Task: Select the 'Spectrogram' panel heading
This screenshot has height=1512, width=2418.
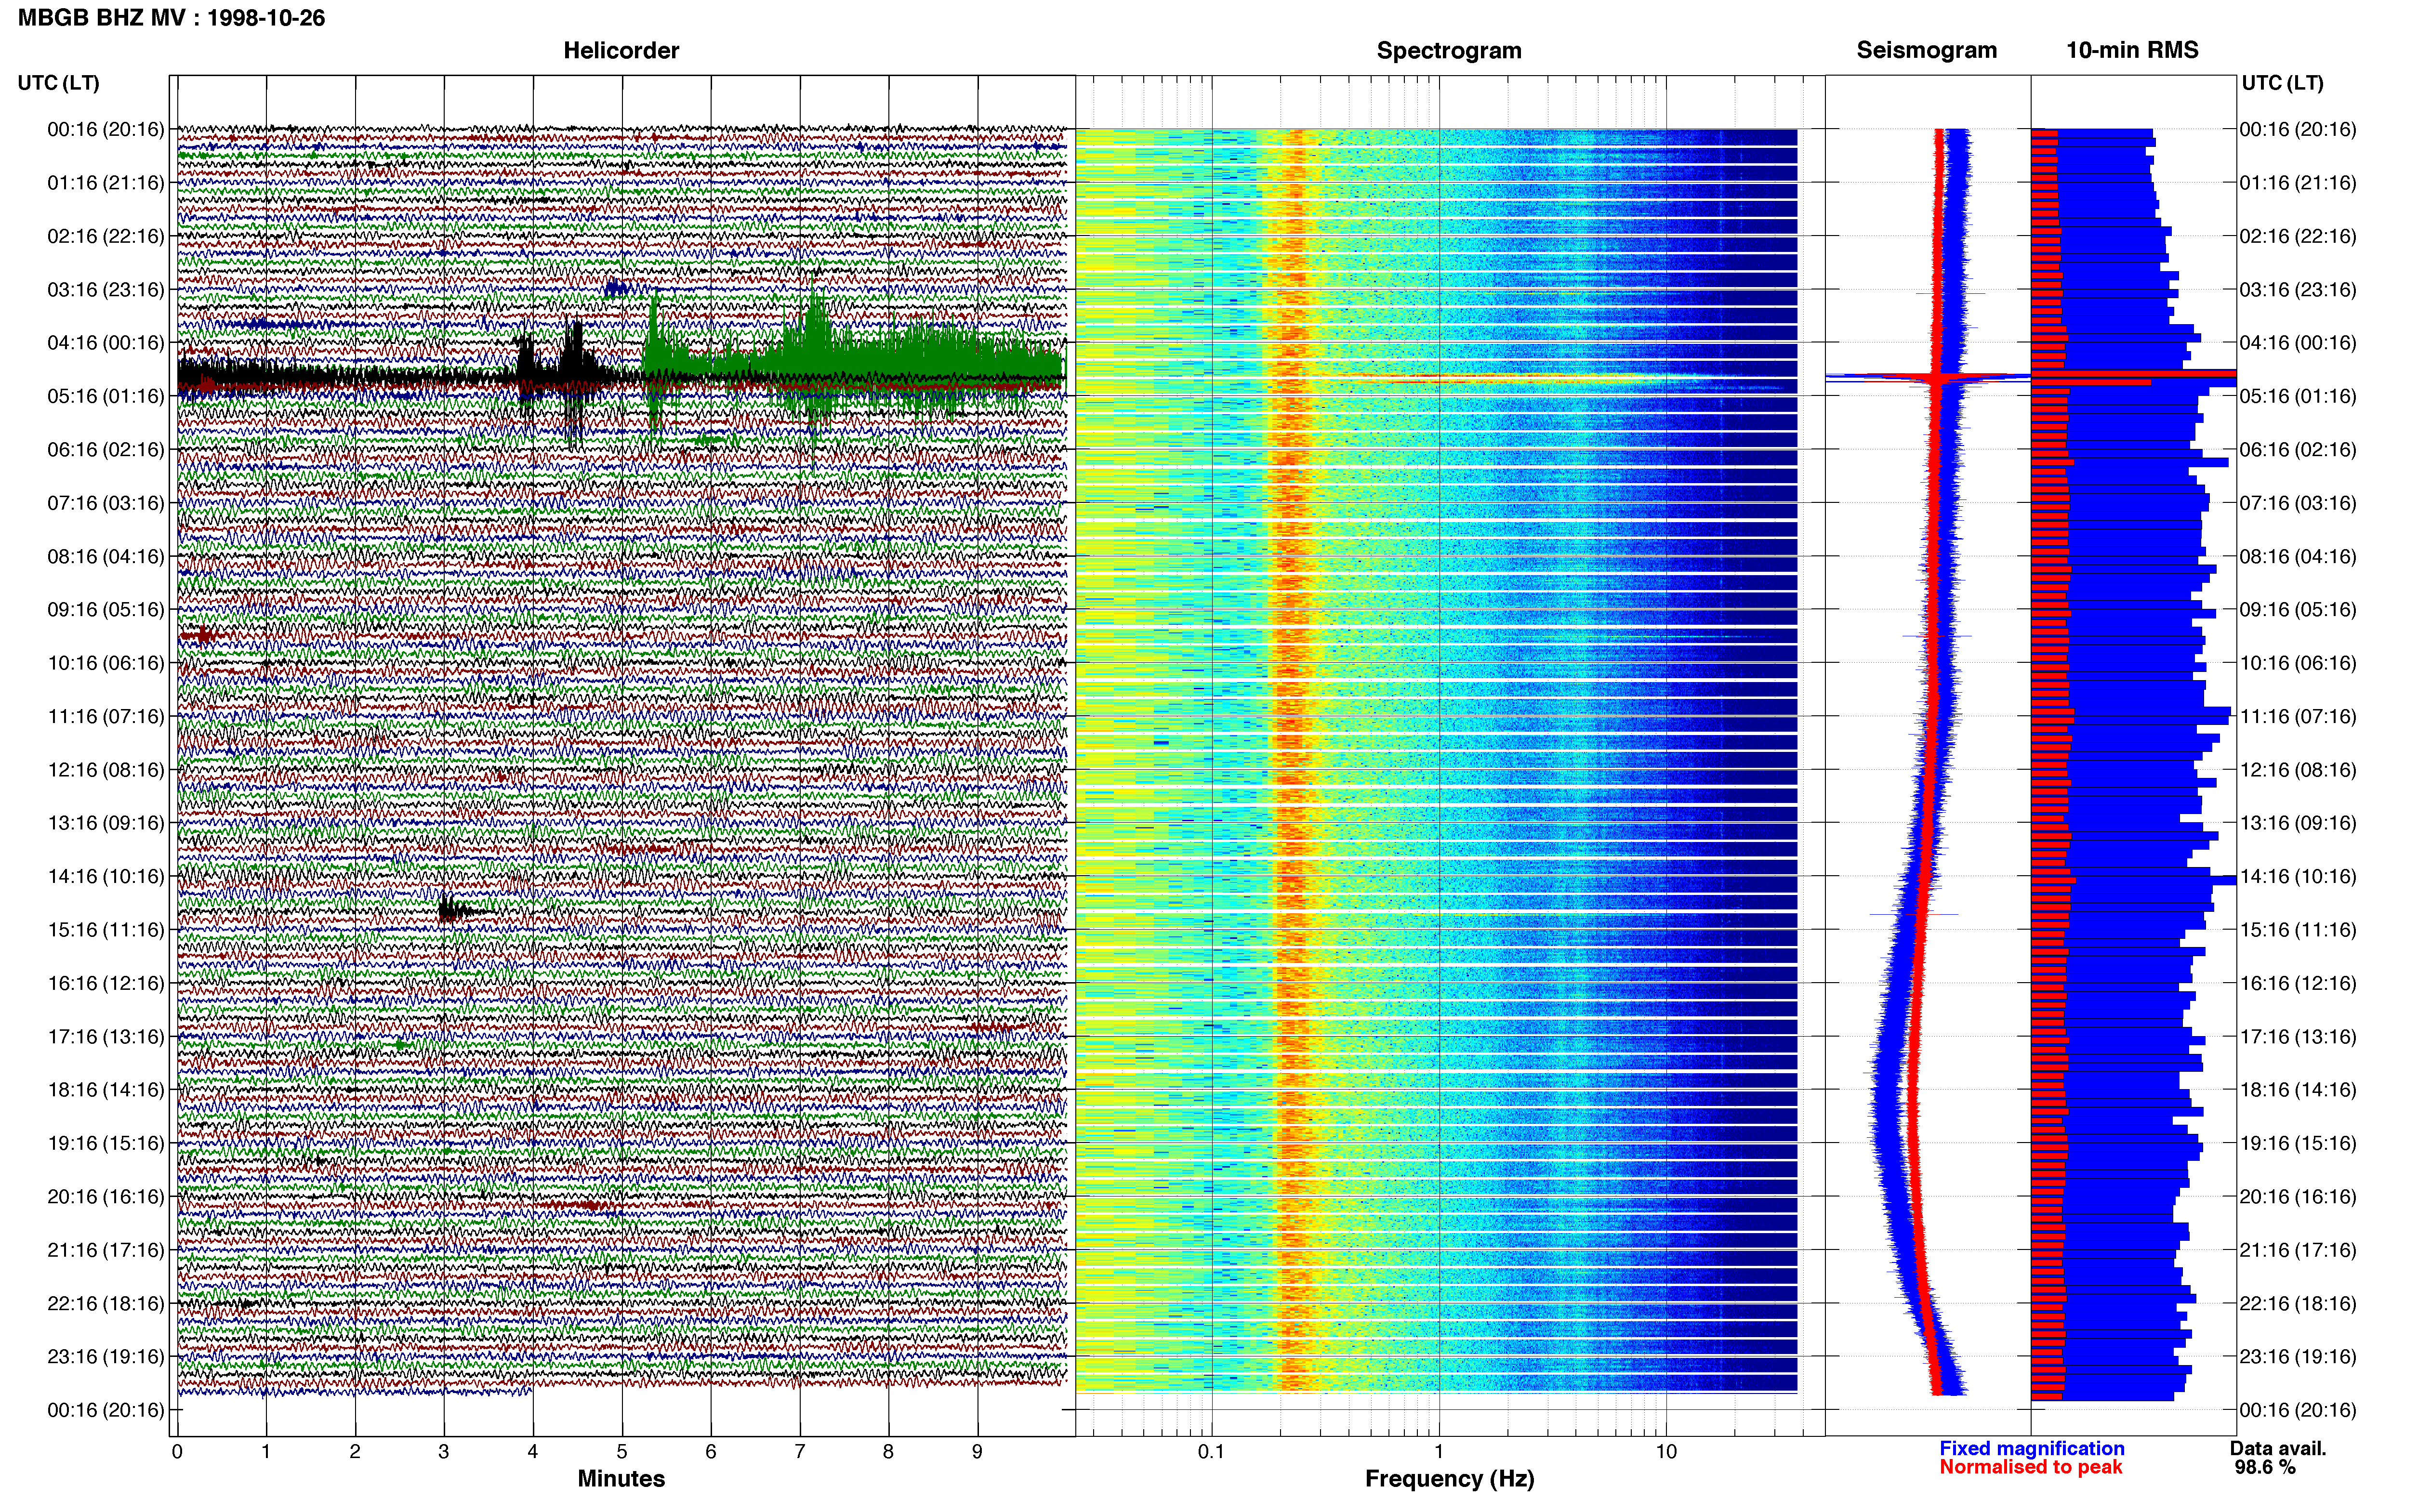Action: click(1449, 50)
